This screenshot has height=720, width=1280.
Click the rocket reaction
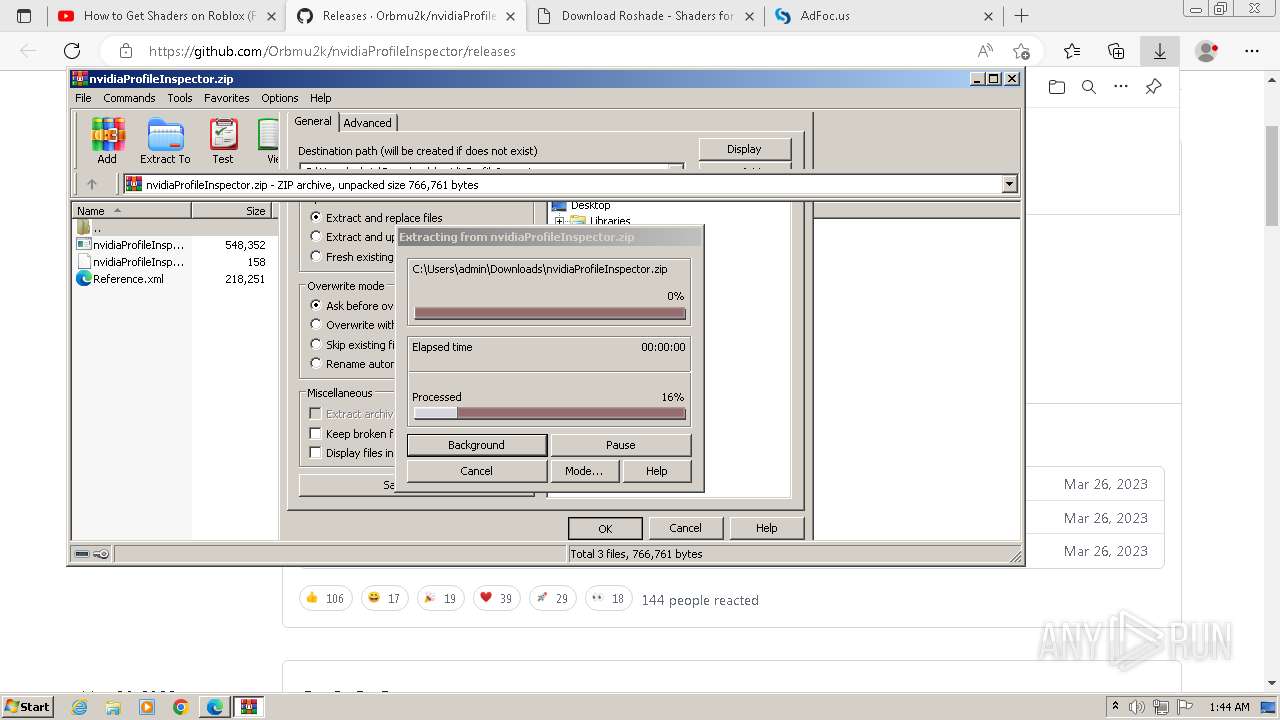point(552,598)
